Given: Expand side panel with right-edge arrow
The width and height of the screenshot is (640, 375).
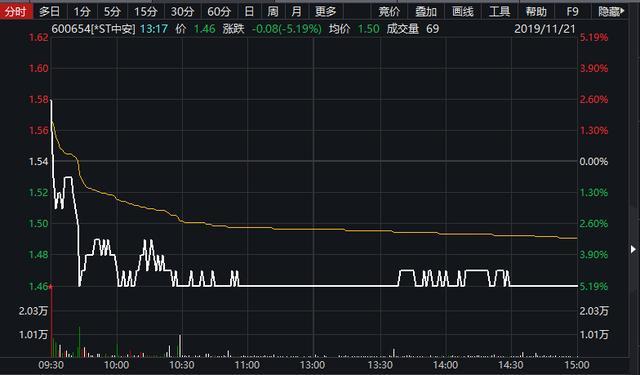Looking at the screenshot, I should (x=633, y=249).
